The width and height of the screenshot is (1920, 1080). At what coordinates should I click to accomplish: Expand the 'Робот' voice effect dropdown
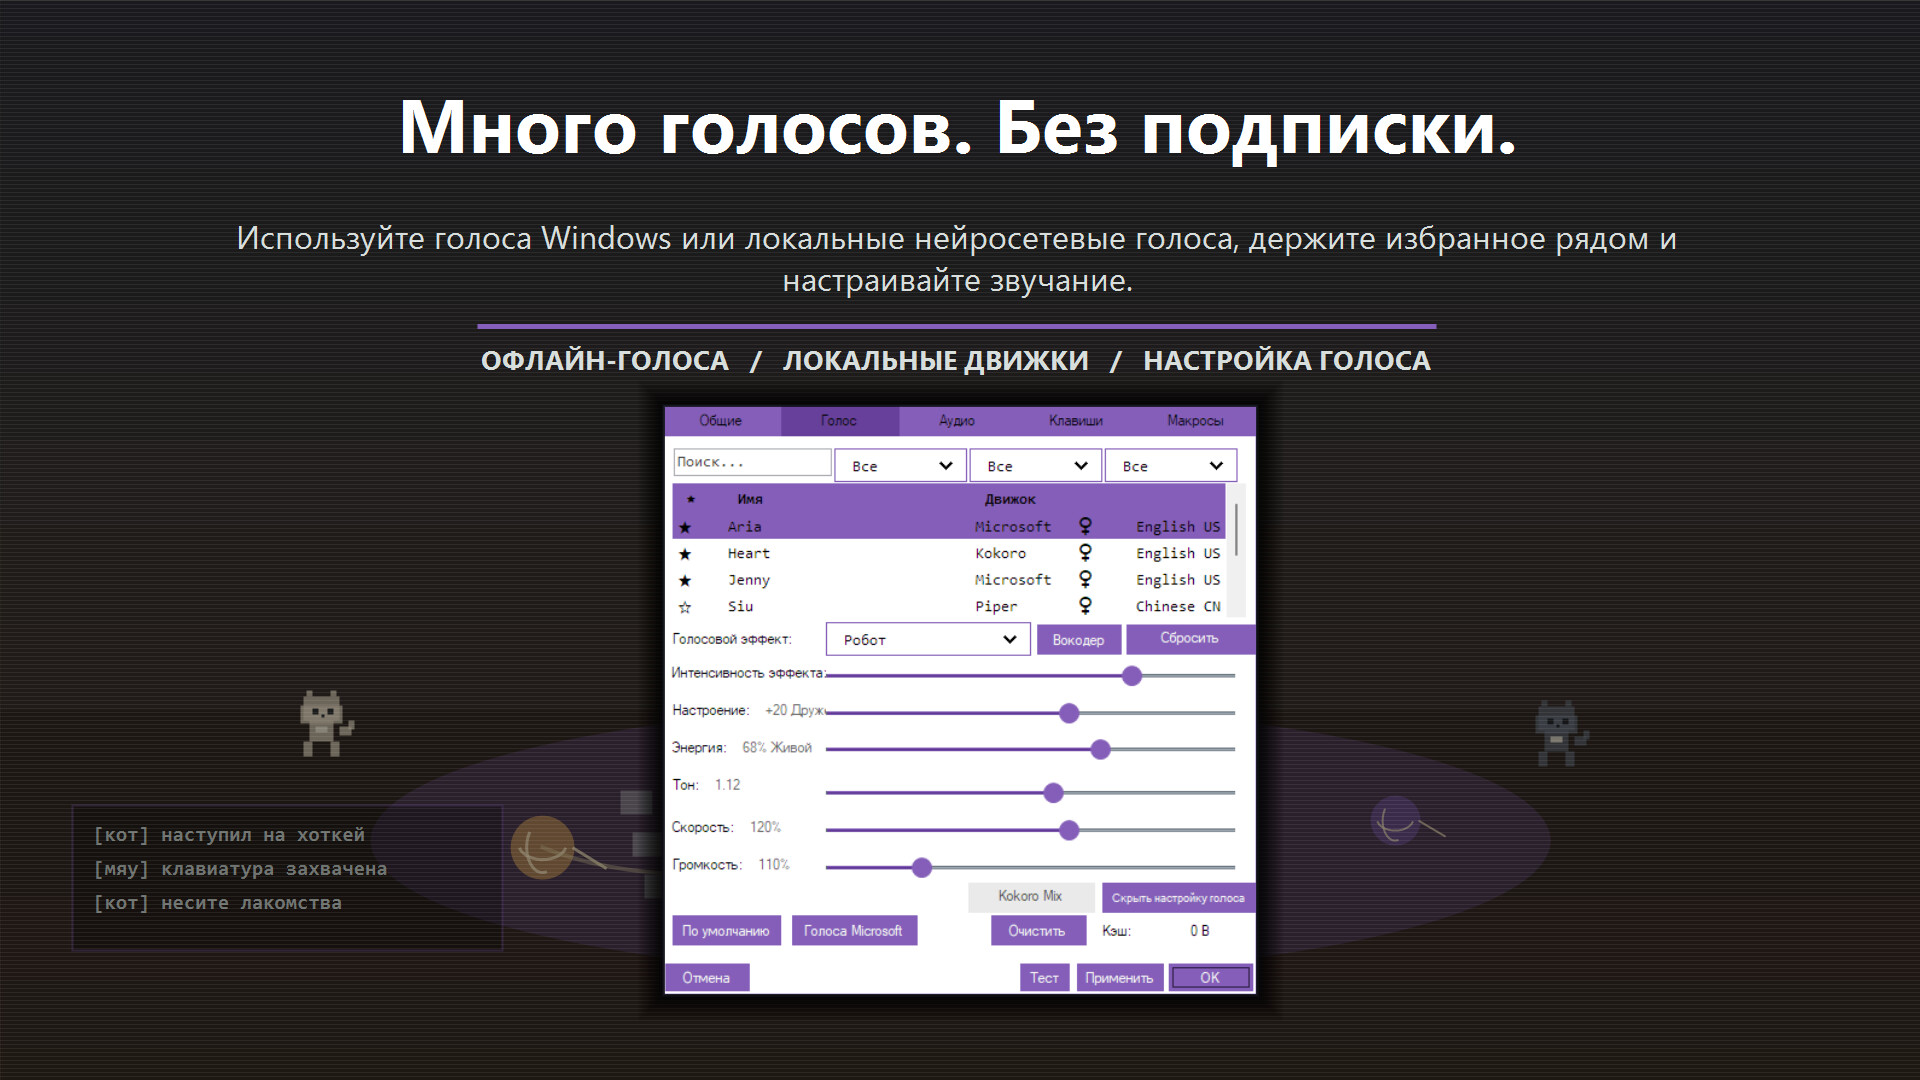[x=928, y=640]
